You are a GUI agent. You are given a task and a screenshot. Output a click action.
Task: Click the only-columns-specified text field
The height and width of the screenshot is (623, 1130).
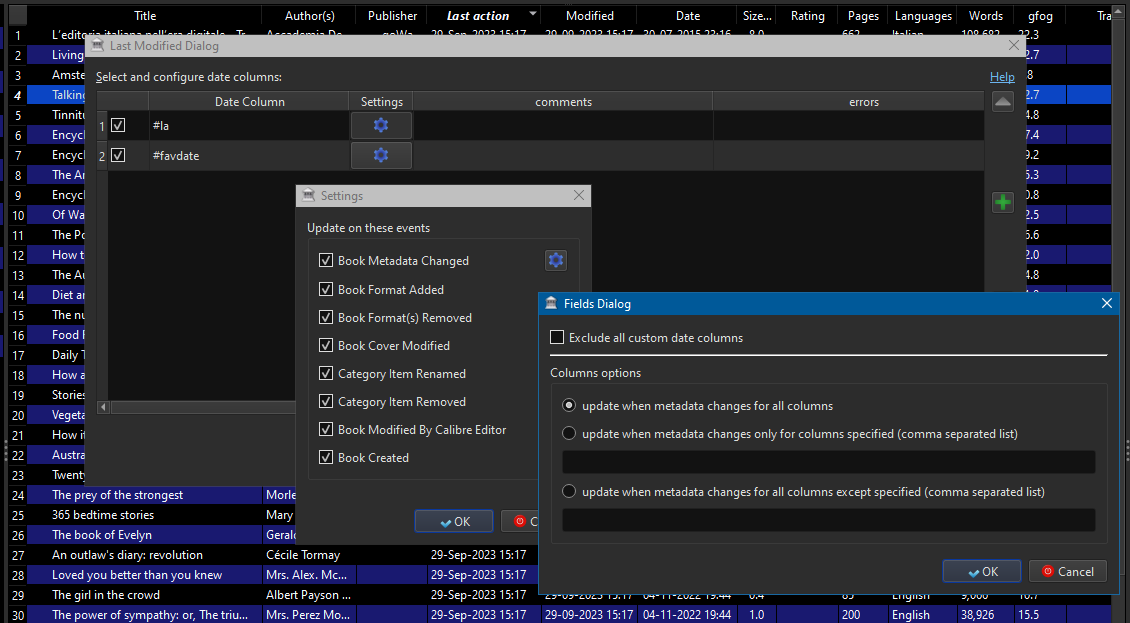click(828, 462)
